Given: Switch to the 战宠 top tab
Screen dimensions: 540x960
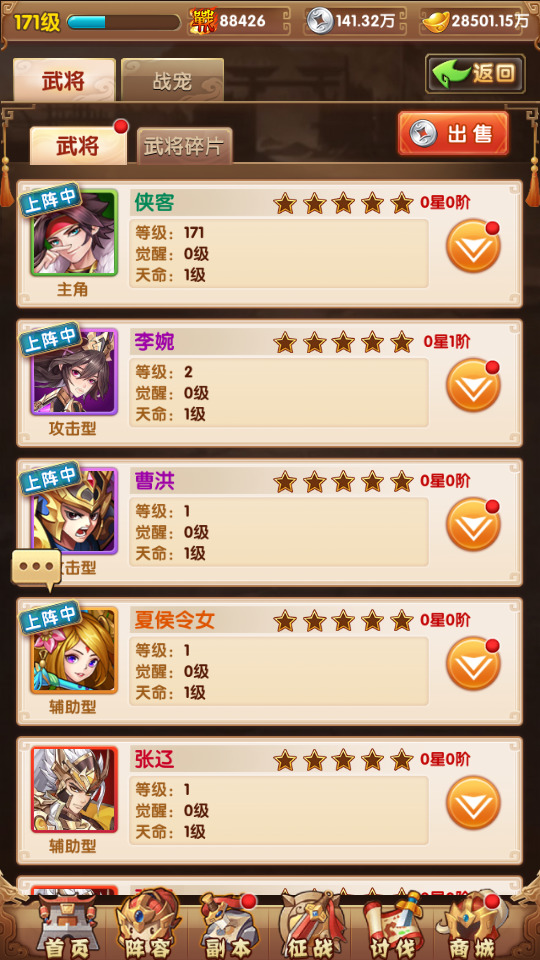Looking at the screenshot, I should [172, 80].
